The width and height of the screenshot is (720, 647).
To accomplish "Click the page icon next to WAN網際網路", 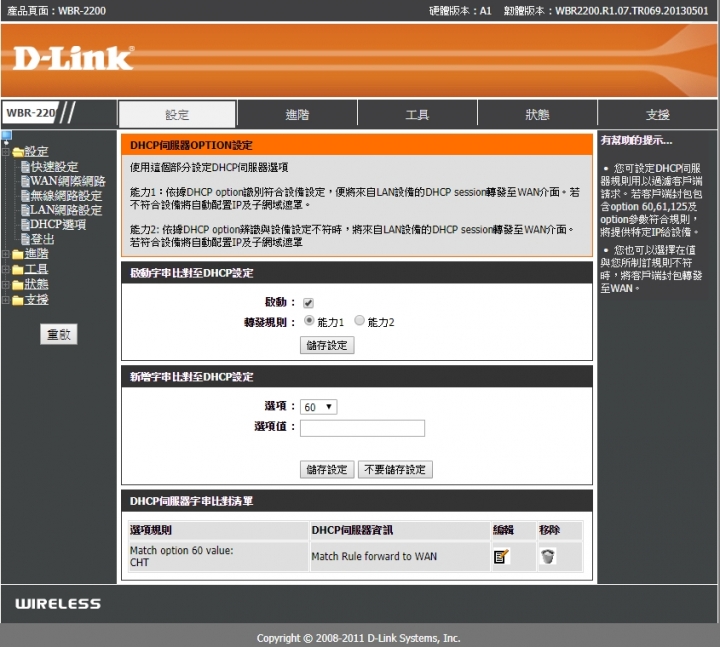I will point(26,181).
